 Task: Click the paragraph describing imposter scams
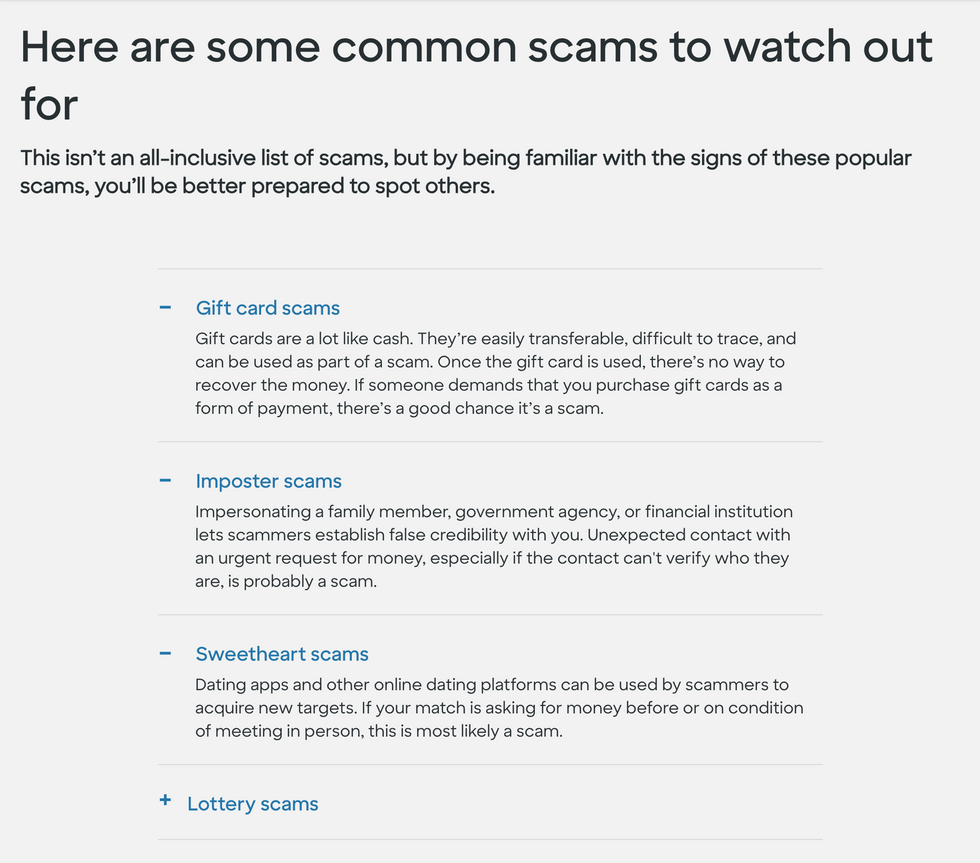494,546
